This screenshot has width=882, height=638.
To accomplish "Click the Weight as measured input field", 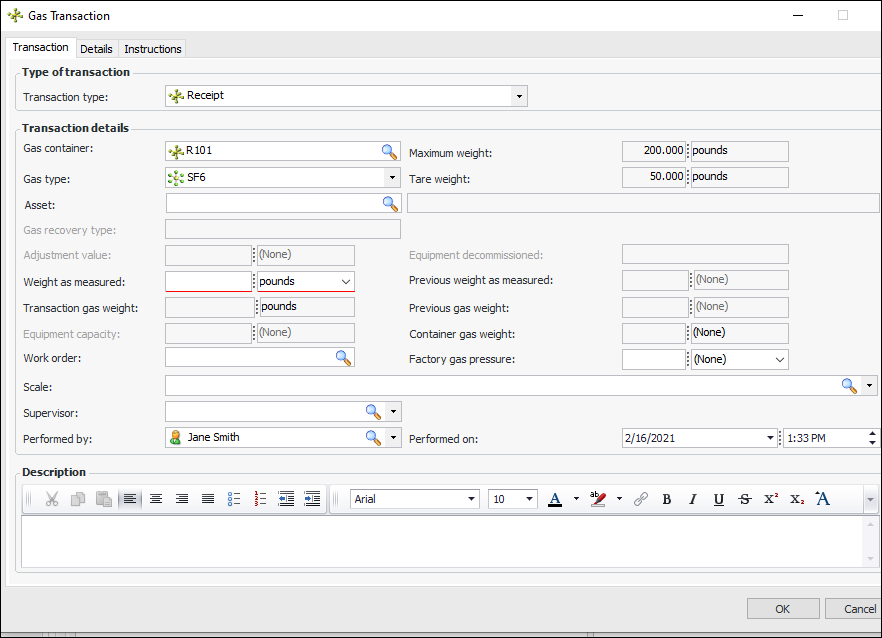I will coord(208,282).
